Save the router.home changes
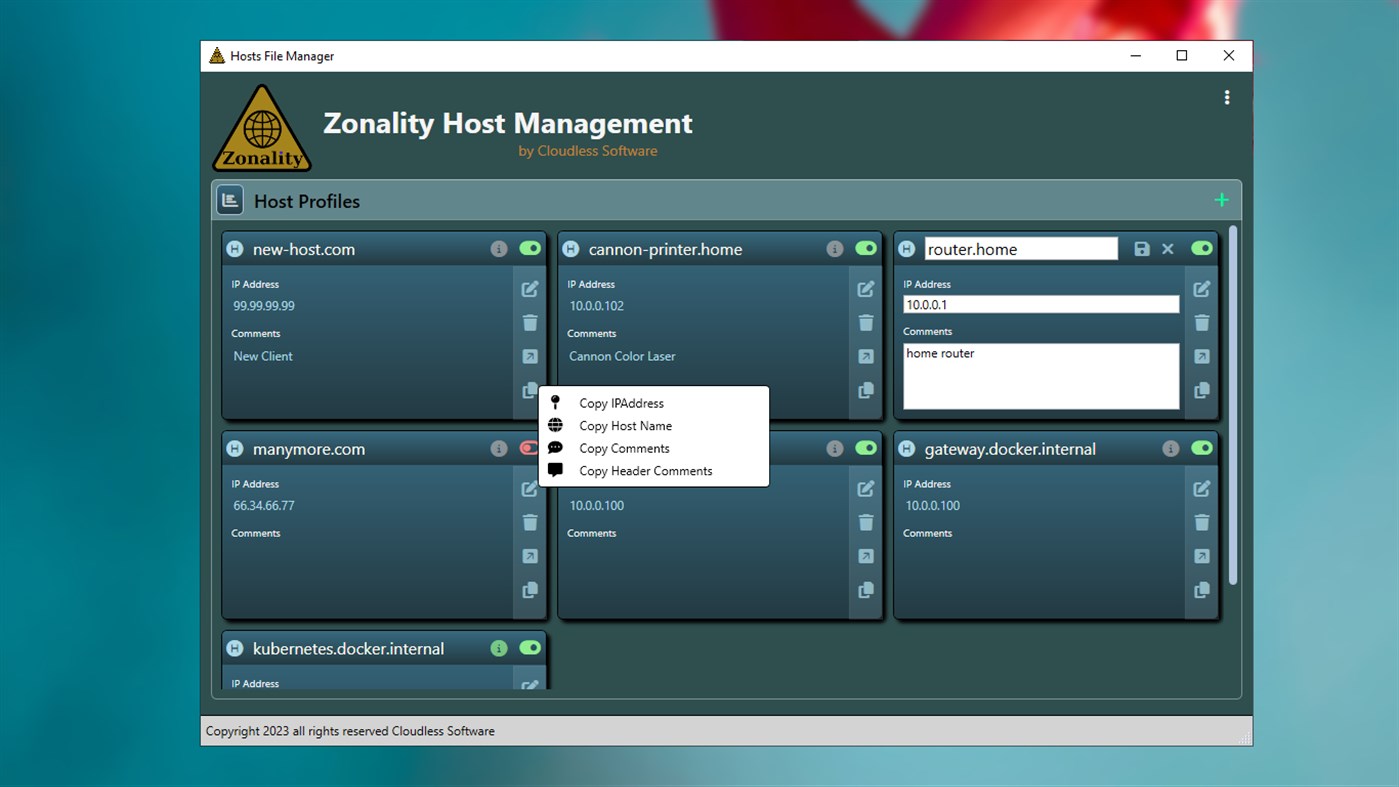This screenshot has height=787, width=1399. (1142, 248)
